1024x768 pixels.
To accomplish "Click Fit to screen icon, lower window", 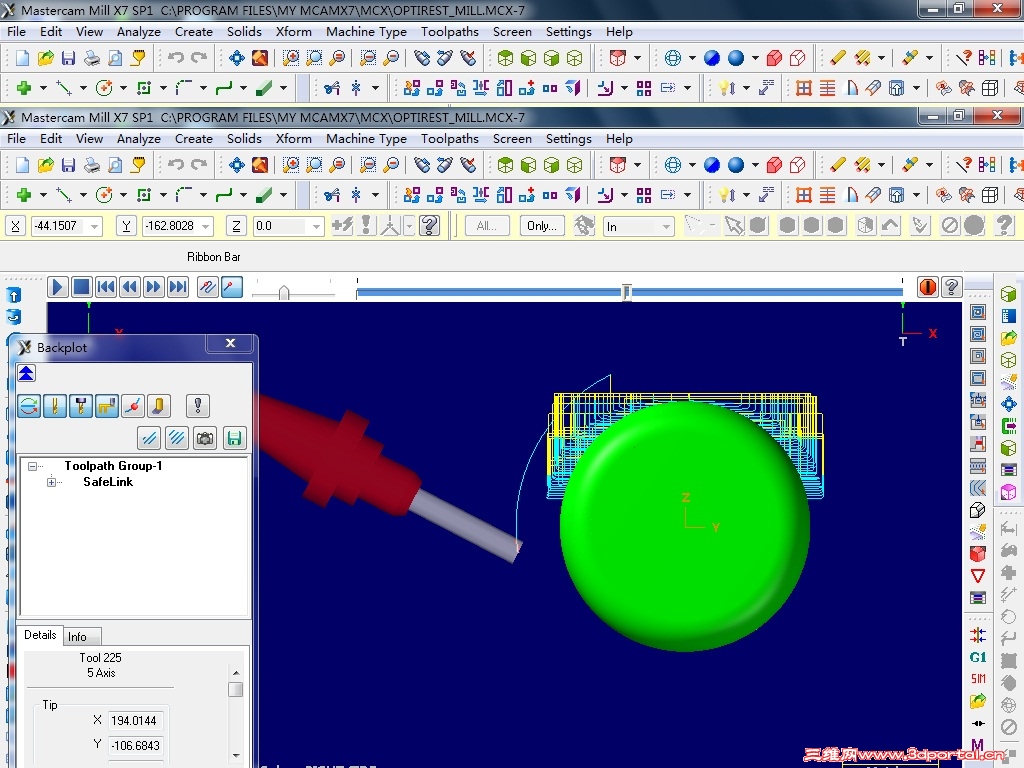I will point(236,165).
